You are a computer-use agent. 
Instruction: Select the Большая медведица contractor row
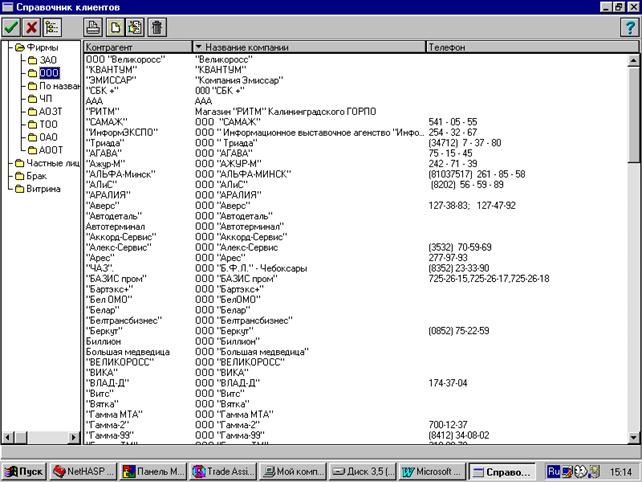127,352
